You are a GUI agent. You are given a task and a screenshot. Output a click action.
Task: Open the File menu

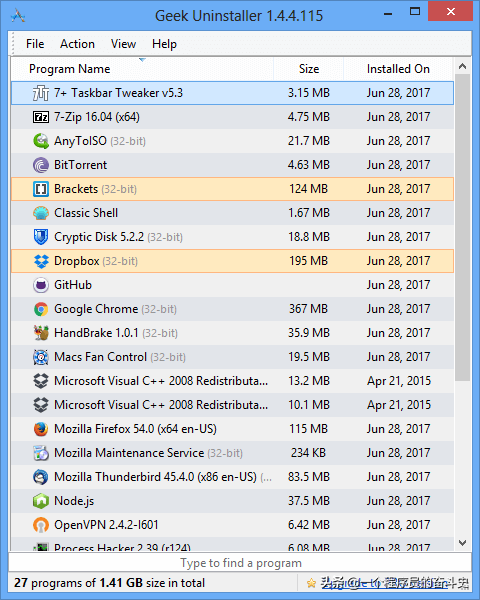(x=35, y=44)
